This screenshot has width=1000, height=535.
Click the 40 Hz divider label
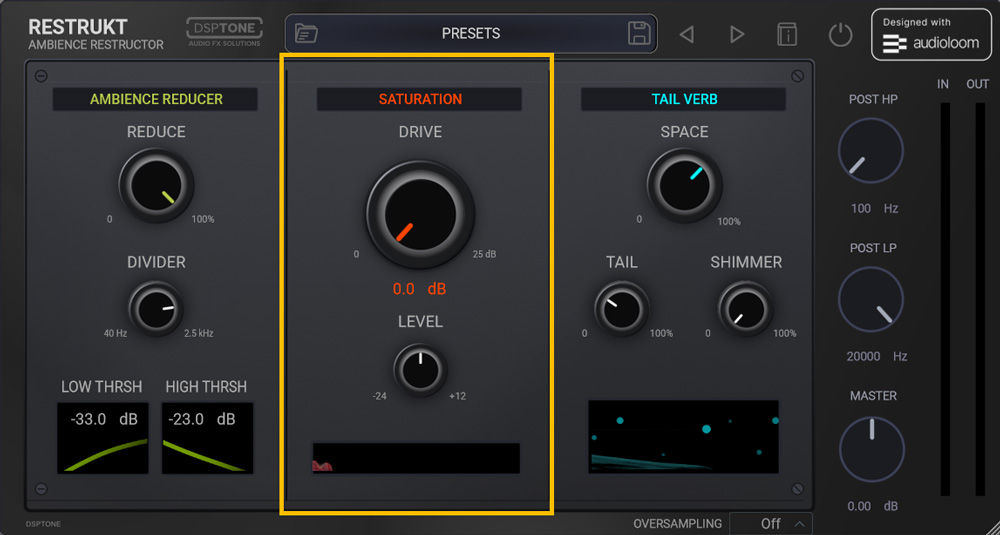[115, 333]
